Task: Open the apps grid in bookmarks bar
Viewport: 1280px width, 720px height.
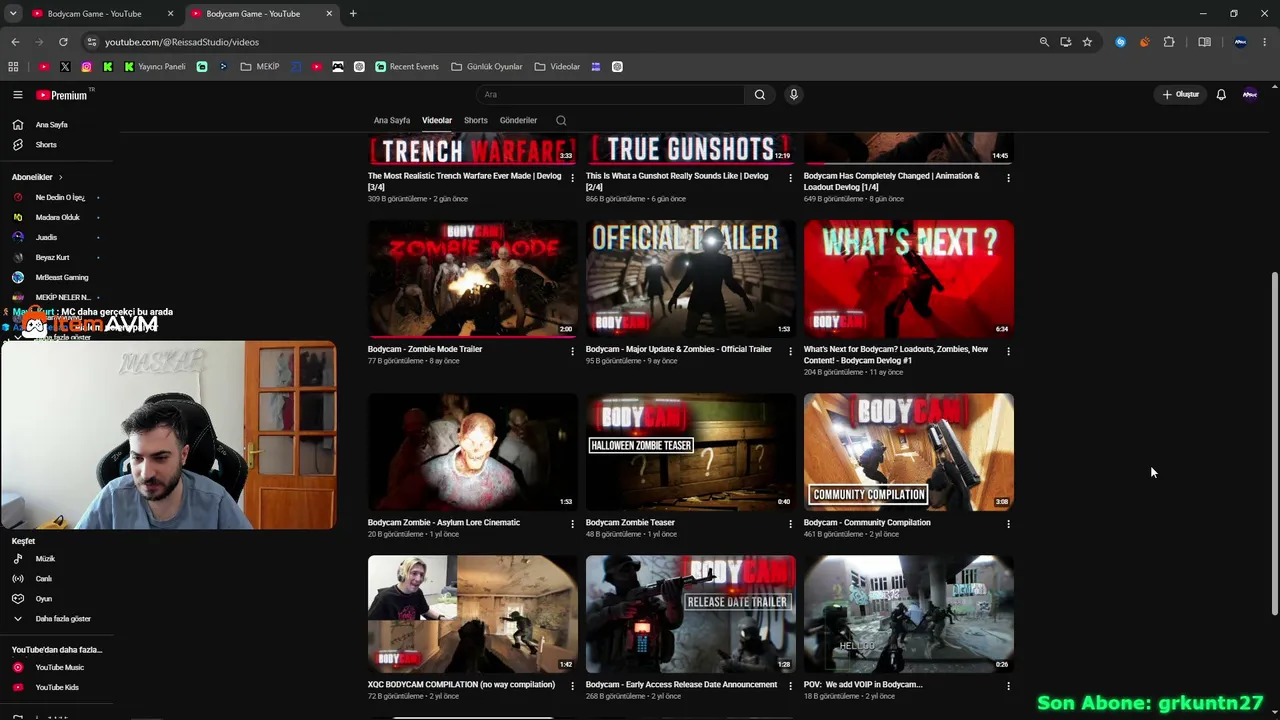Action: coord(13,67)
